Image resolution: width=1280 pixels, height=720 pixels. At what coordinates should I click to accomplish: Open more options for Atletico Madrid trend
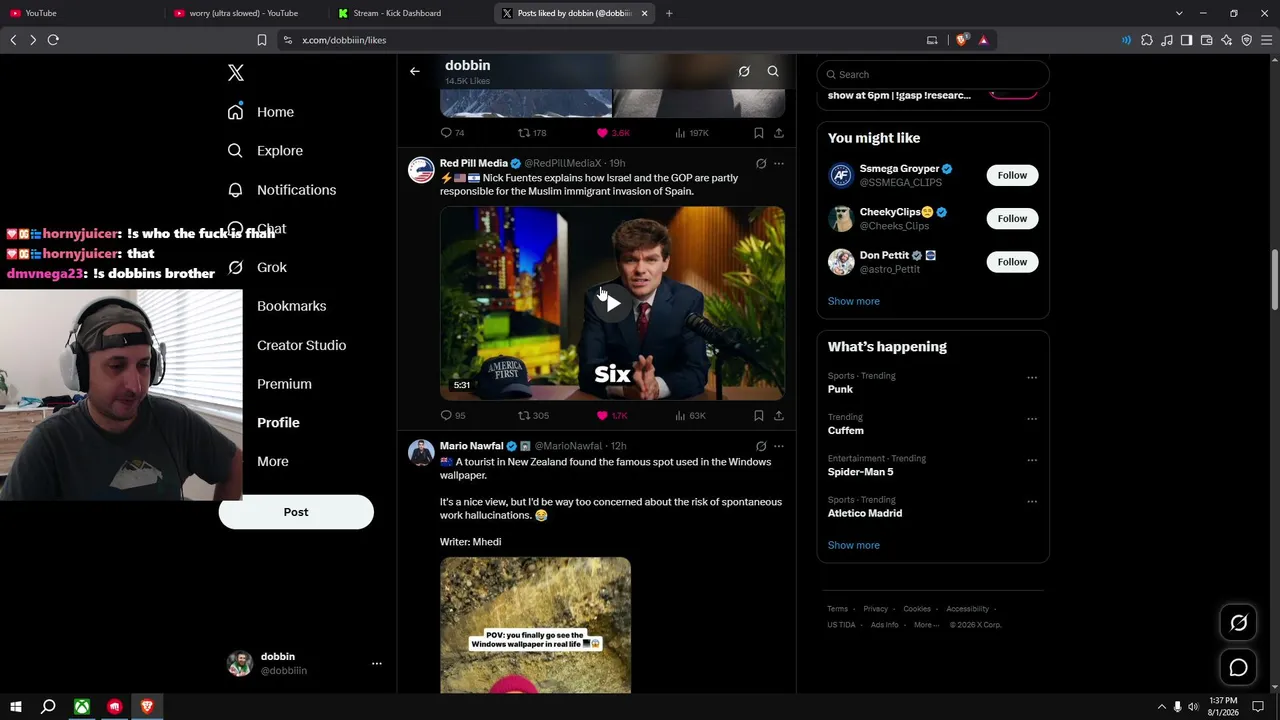click(x=1032, y=501)
